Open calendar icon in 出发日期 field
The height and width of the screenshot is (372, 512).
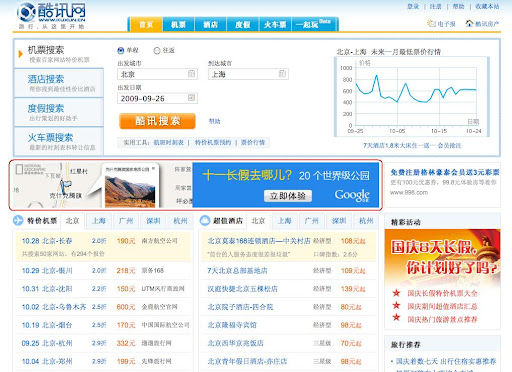click(191, 98)
